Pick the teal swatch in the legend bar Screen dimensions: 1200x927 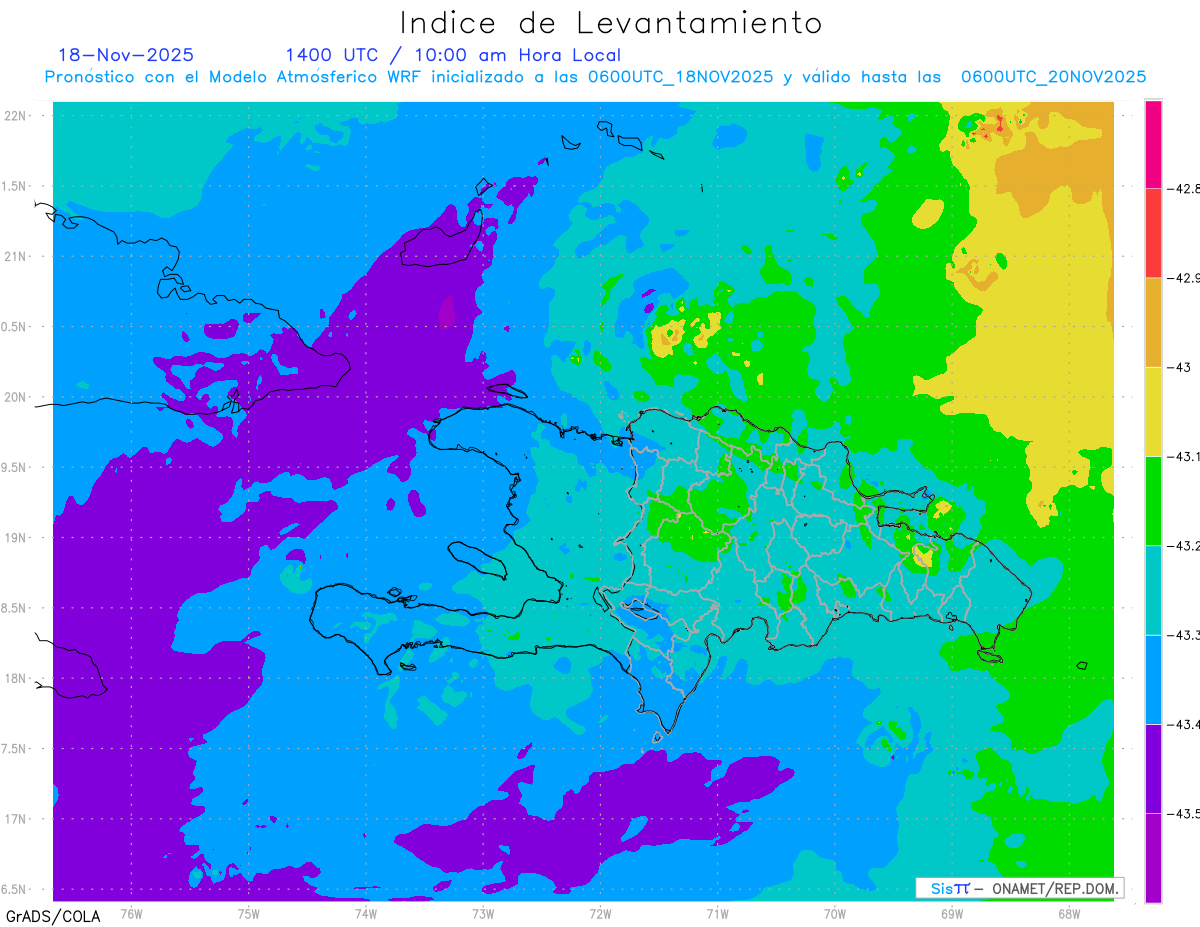(1153, 590)
